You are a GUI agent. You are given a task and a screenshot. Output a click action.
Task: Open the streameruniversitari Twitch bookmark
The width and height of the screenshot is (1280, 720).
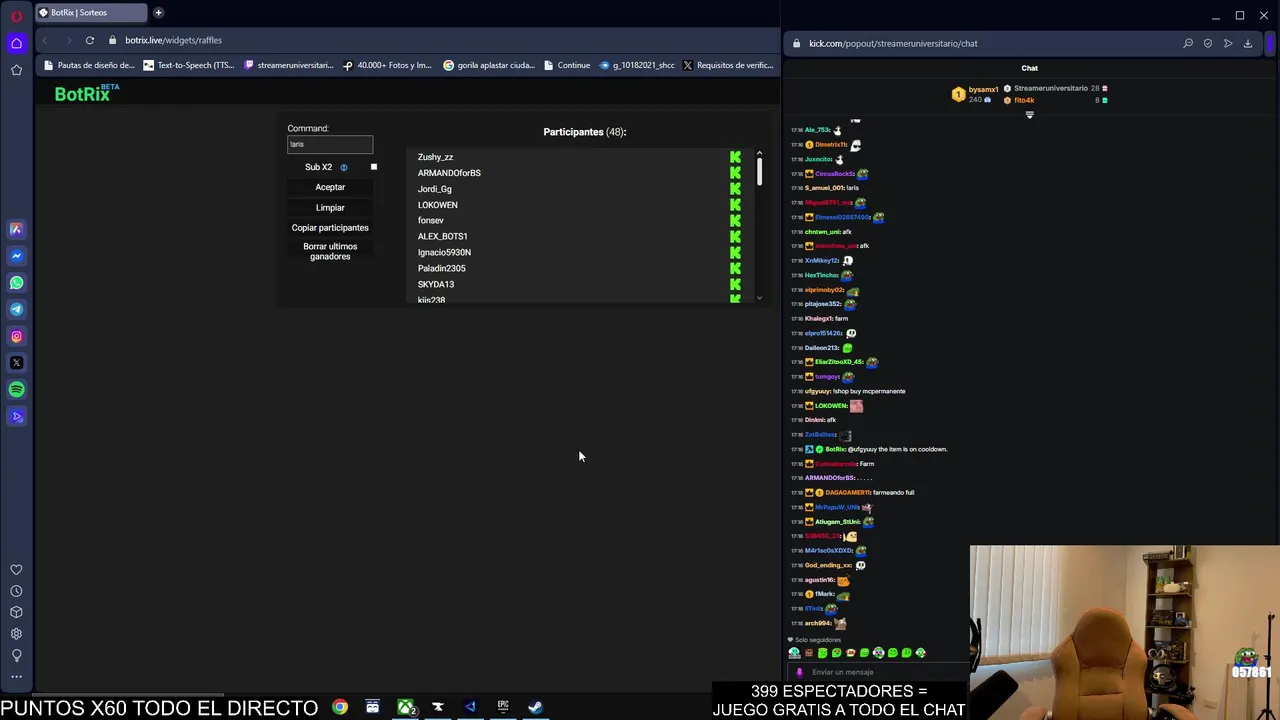[x=289, y=65]
